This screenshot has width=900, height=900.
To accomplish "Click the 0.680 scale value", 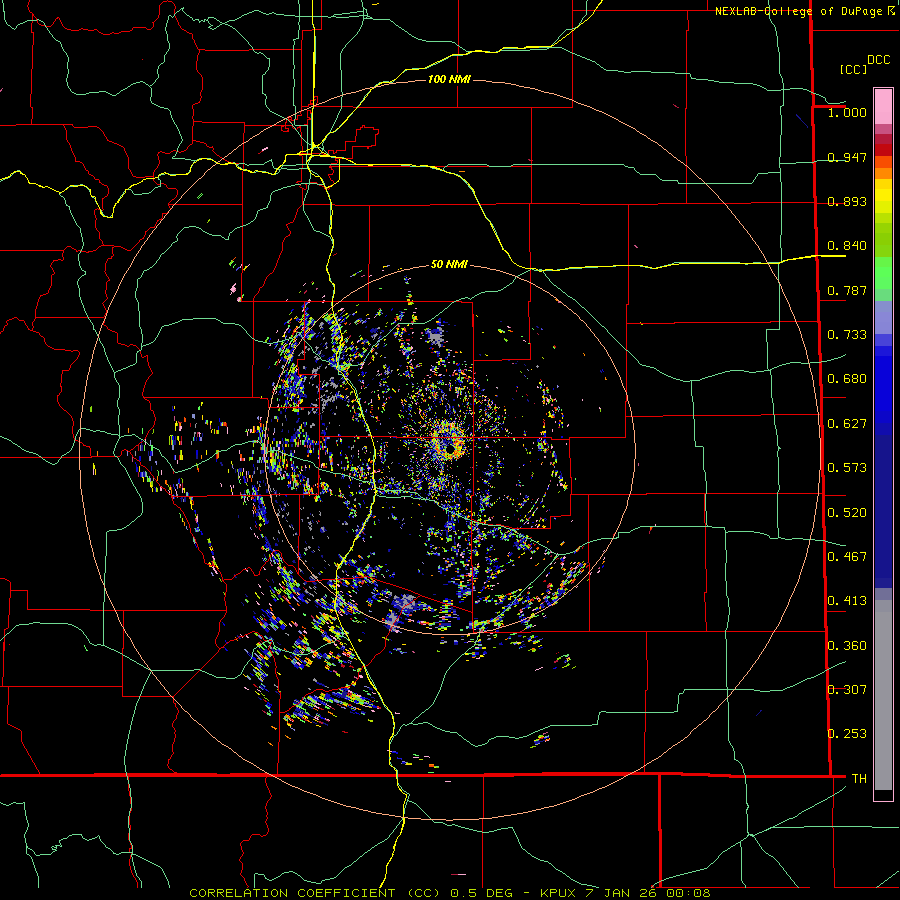I will [847, 379].
